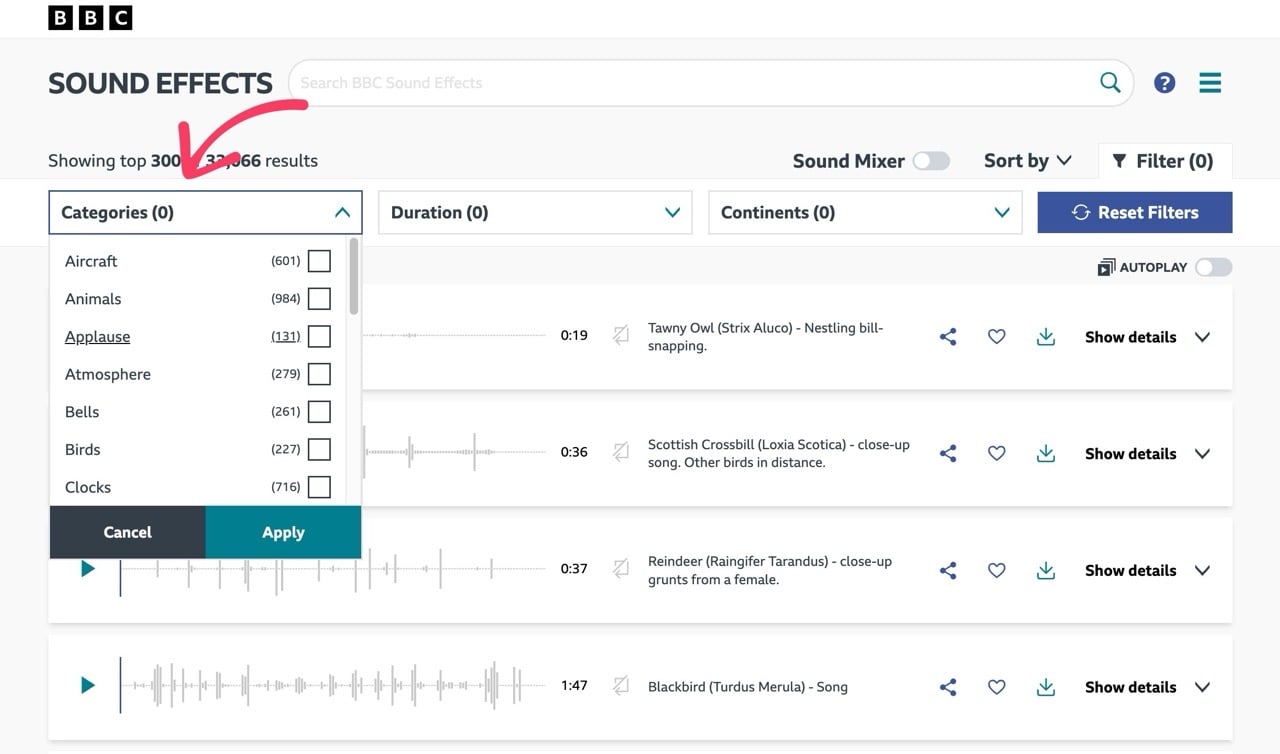Check the Aircraft category checkbox

[319, 261]
